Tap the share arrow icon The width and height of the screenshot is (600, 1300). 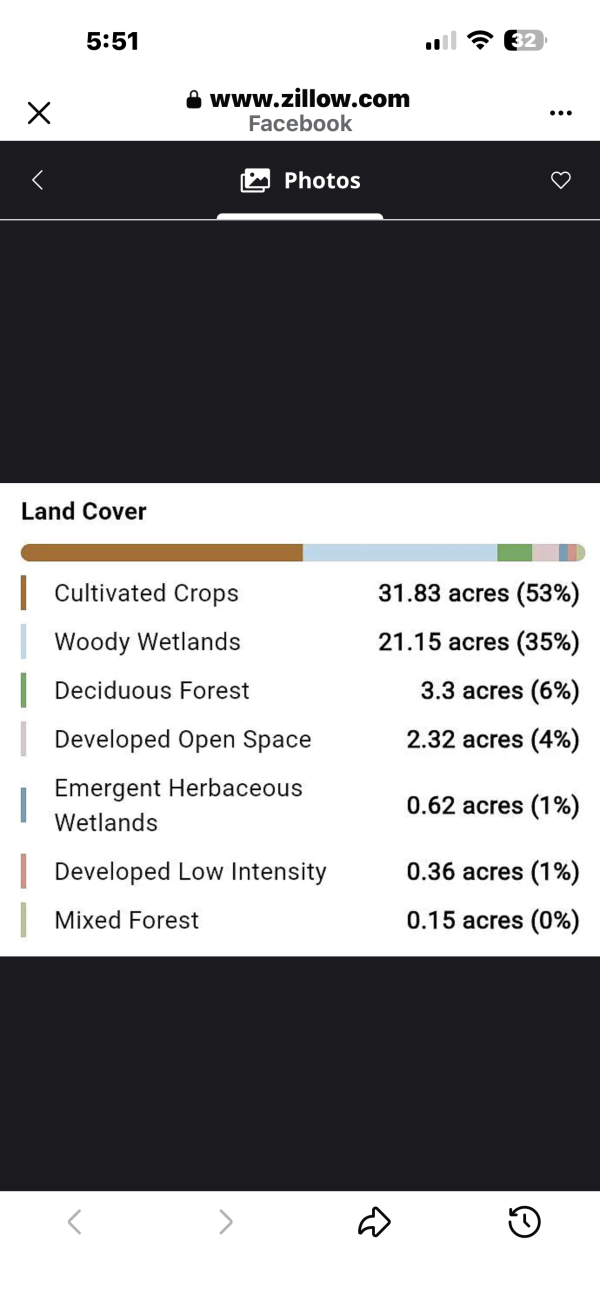[x=374, y=1221]
